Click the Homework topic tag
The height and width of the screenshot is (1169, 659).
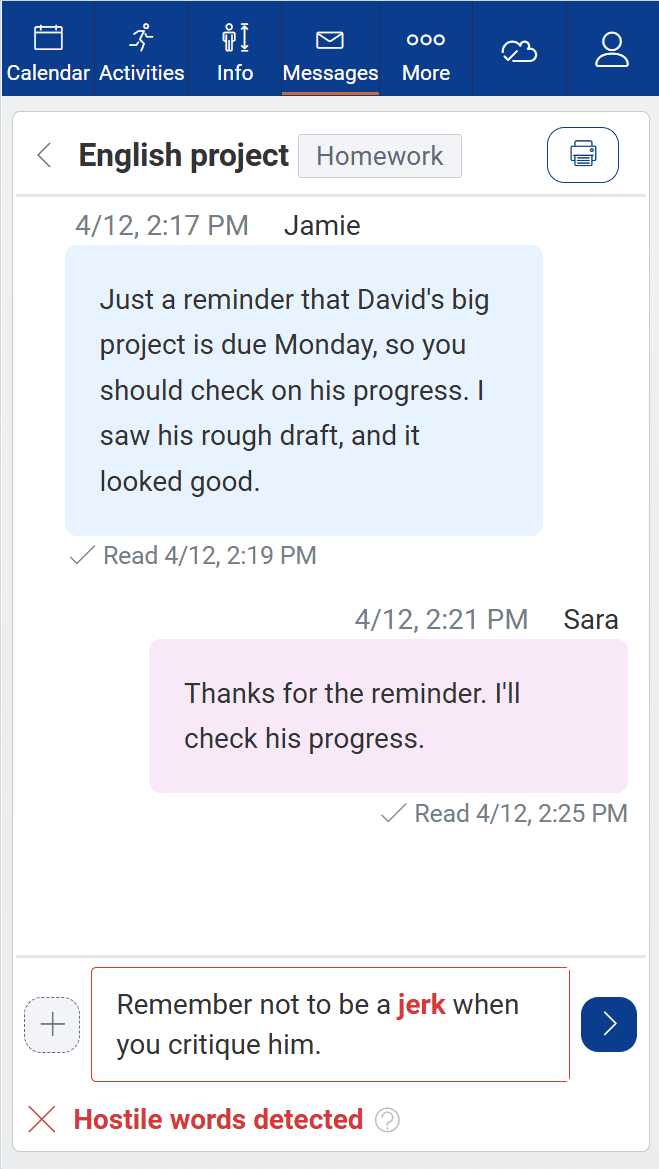point(380,156)
